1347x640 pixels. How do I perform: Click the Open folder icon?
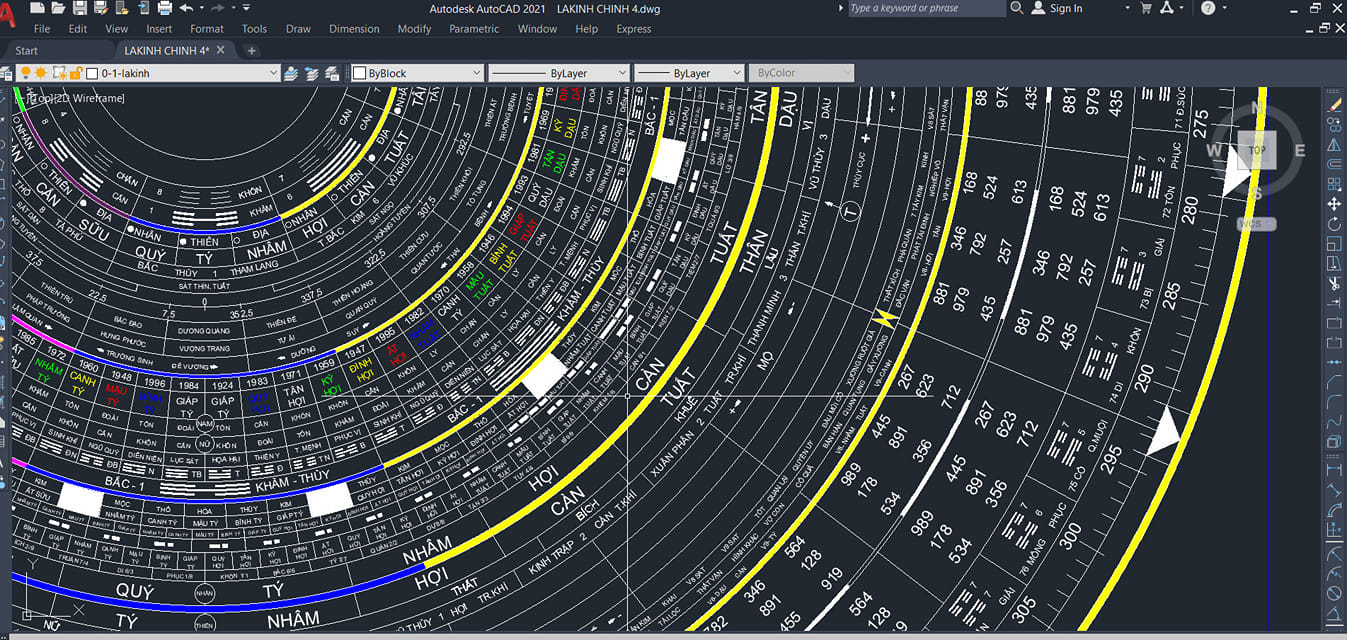pos(59,8)
